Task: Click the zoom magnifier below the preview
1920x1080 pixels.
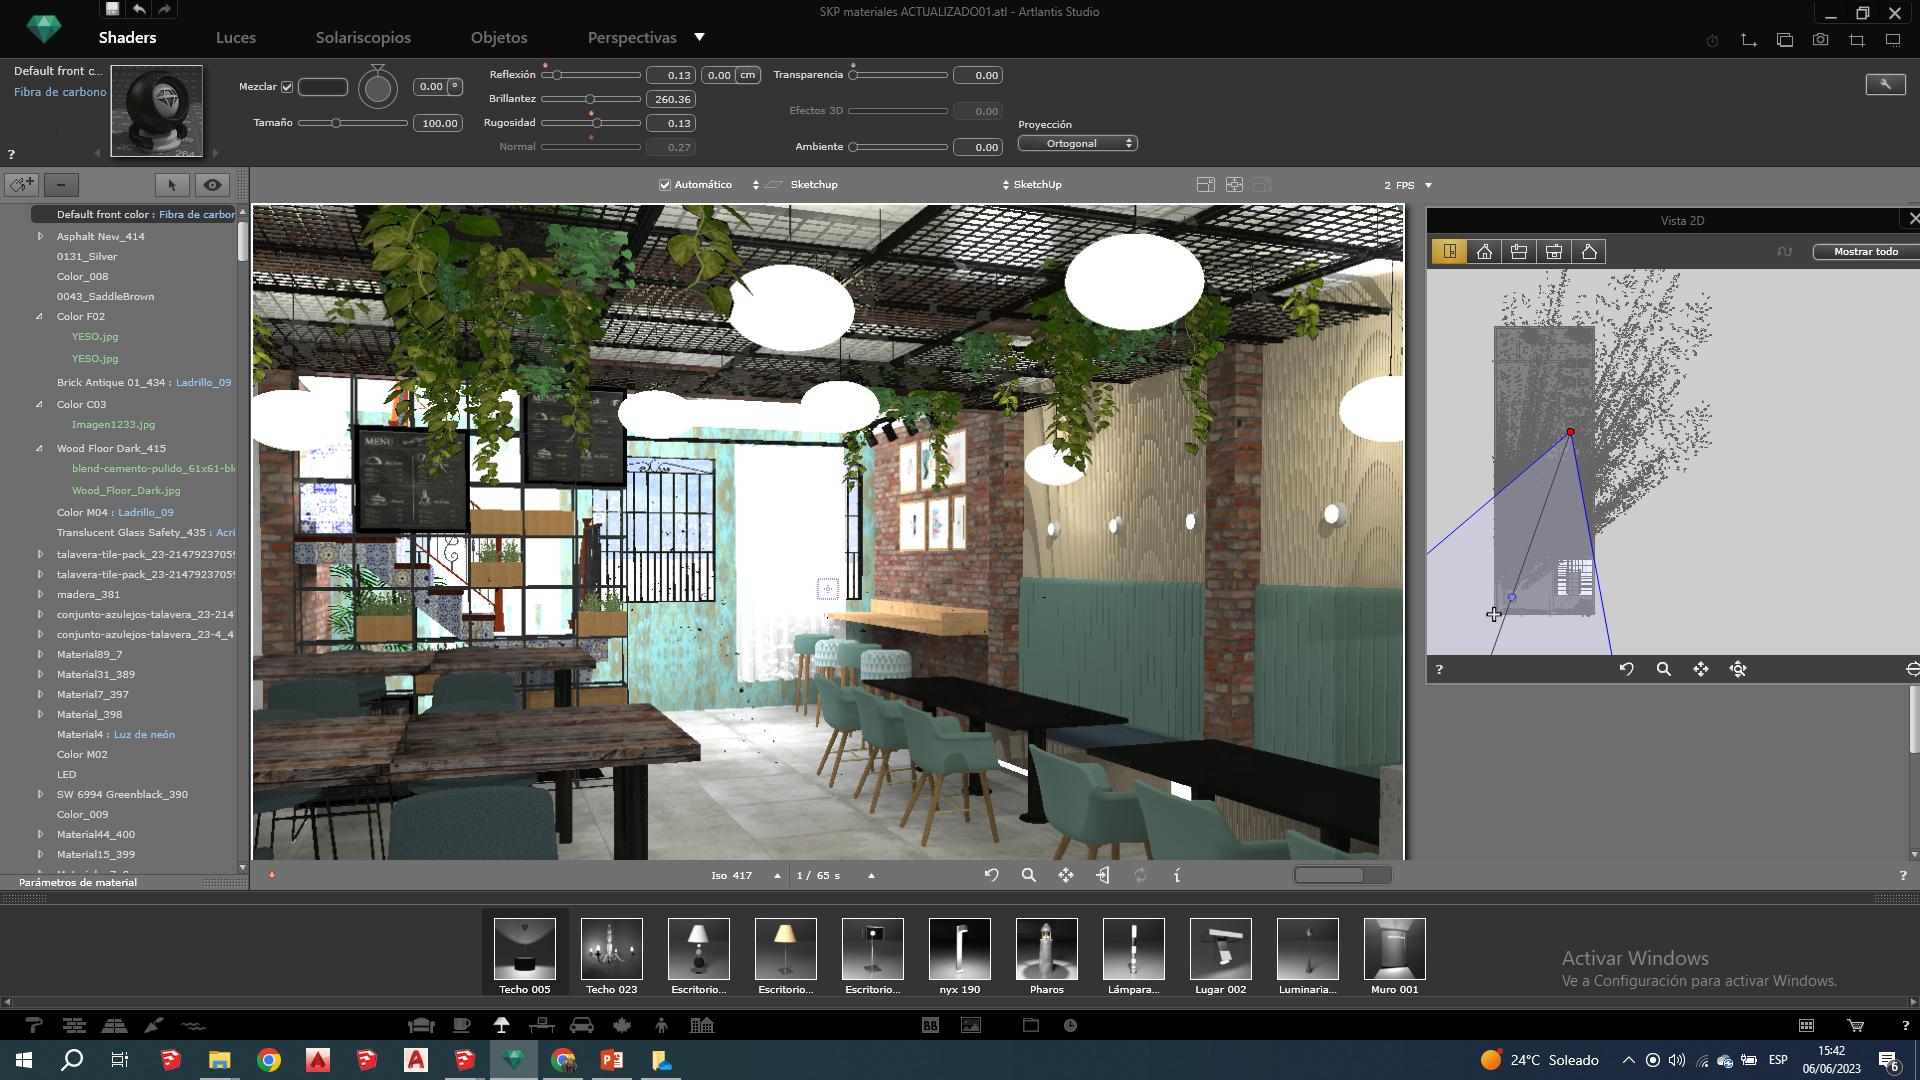Action: tap(1028, 875)
